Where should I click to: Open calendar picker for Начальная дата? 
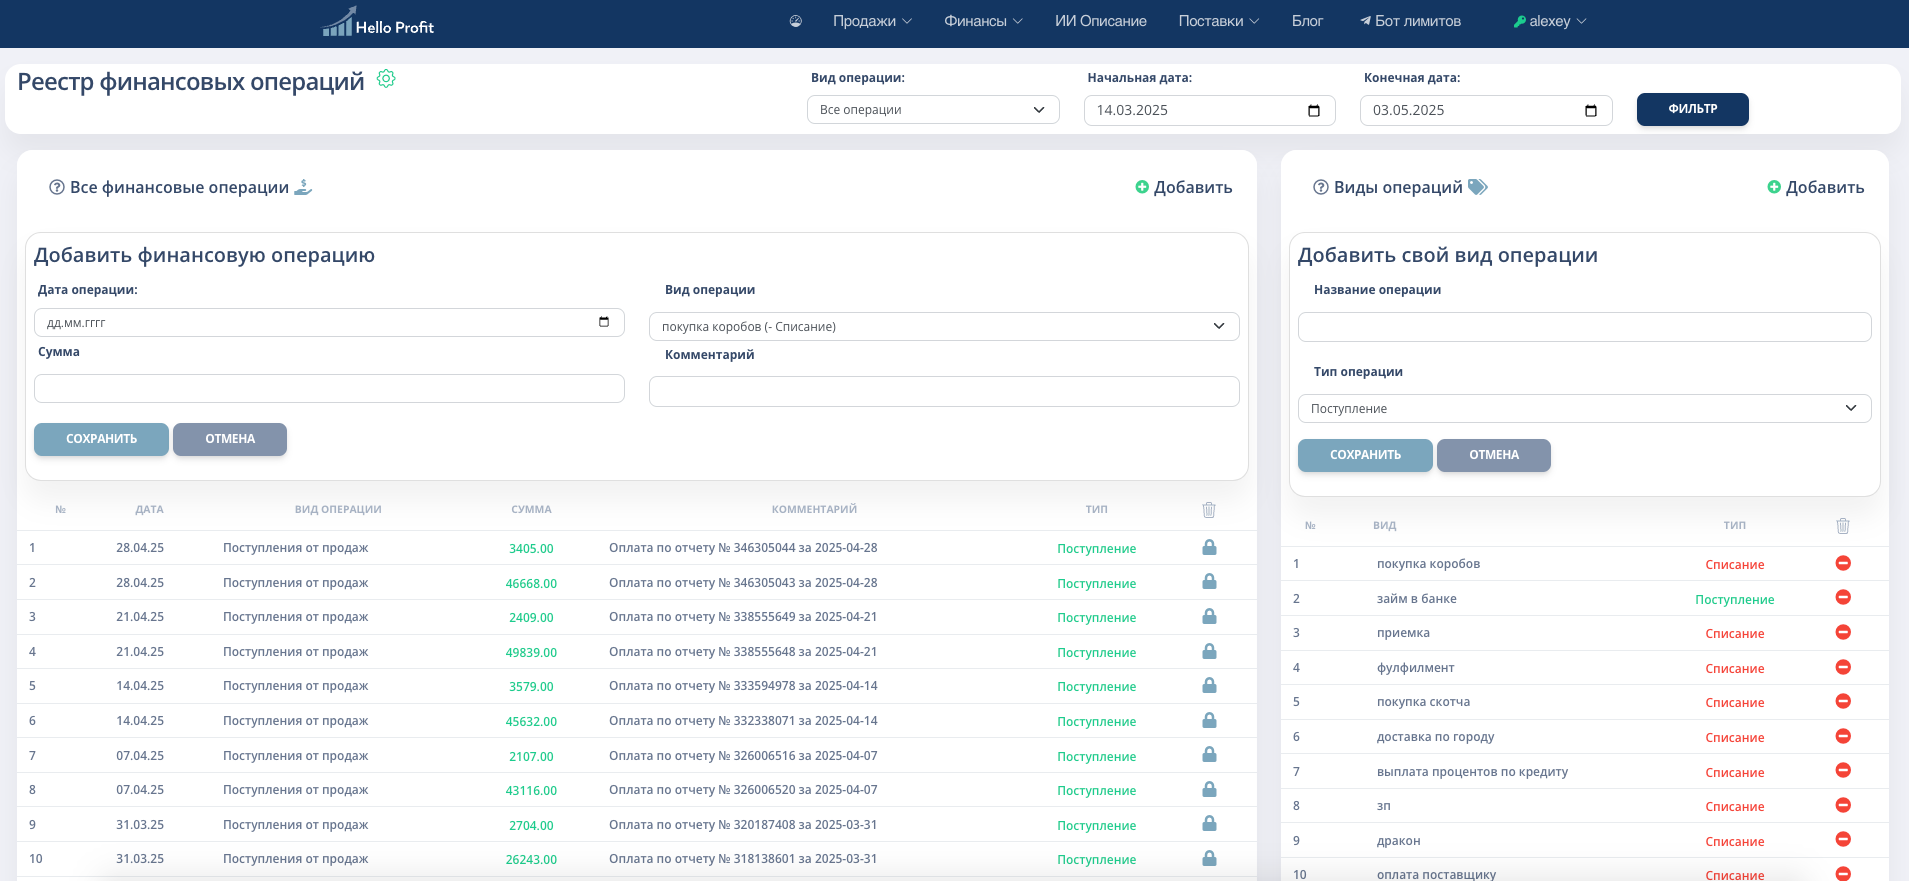pyautogui.click(x=1314, y=110)
